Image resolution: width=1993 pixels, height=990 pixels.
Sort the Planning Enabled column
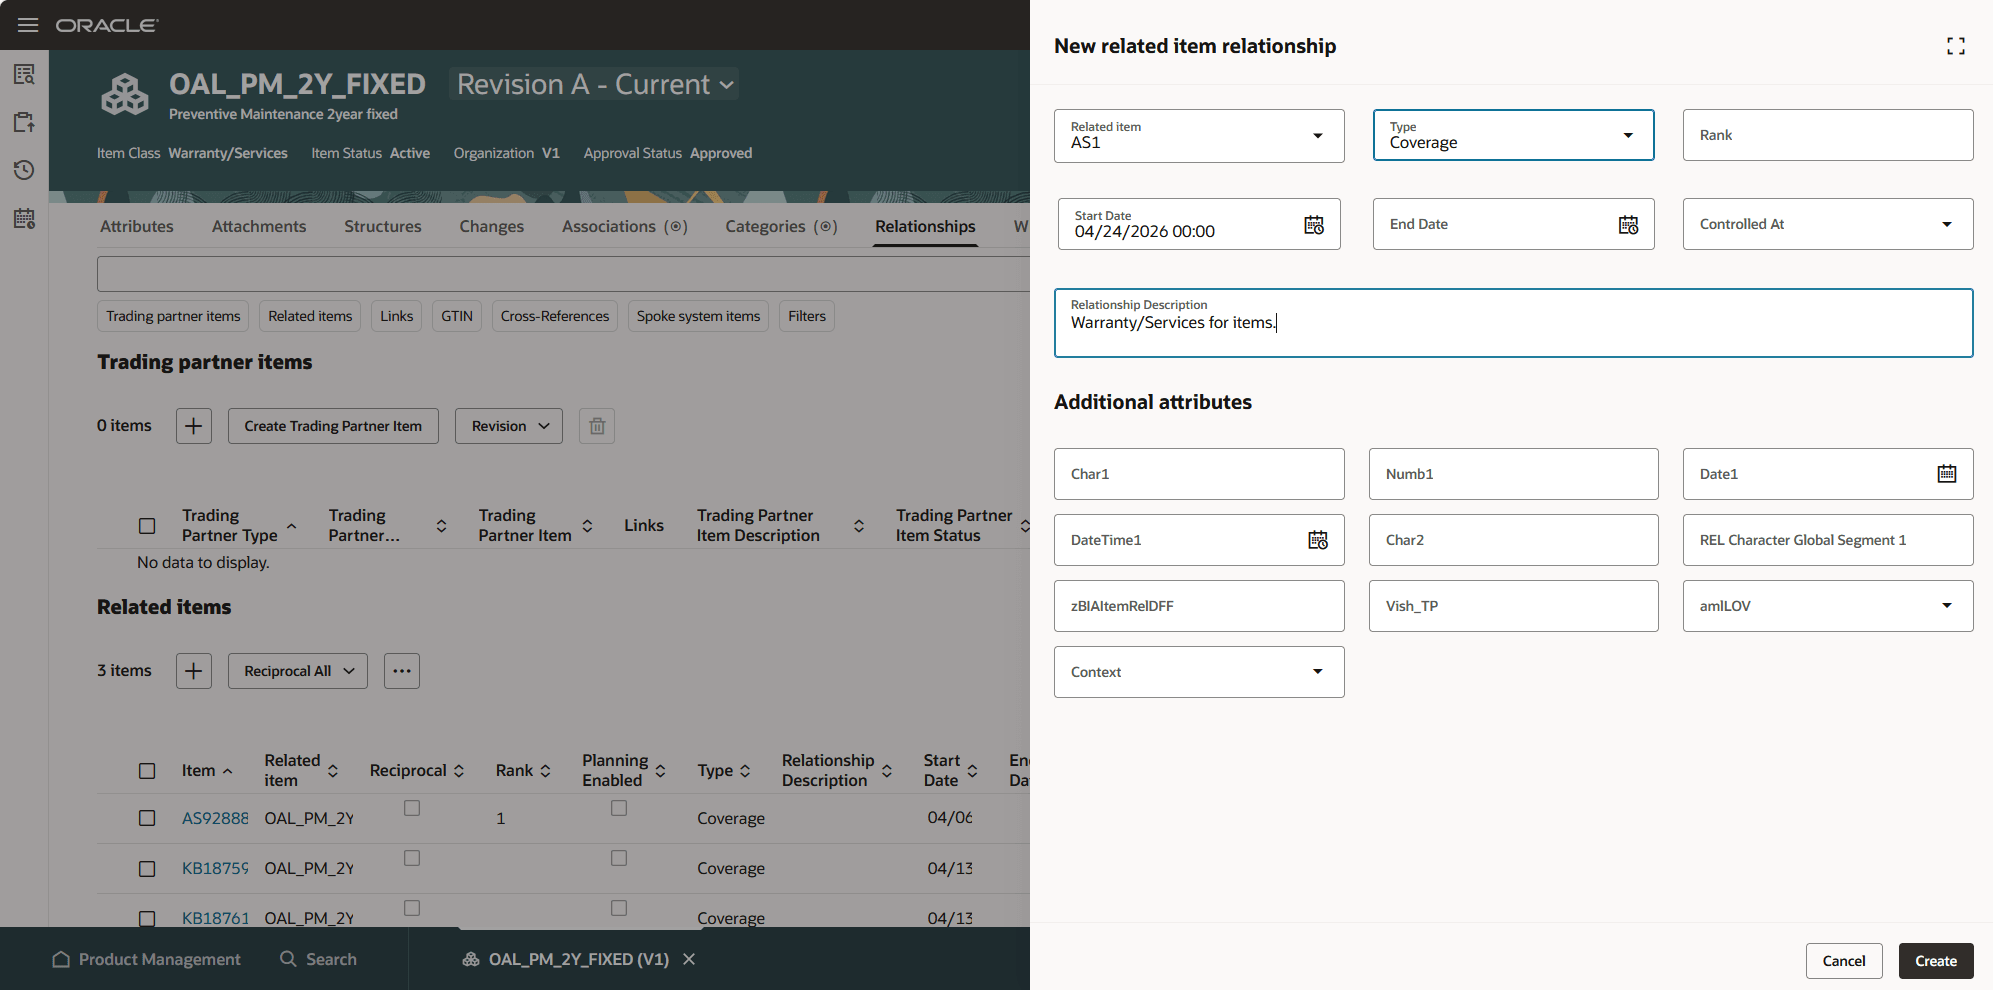[661, 771]
